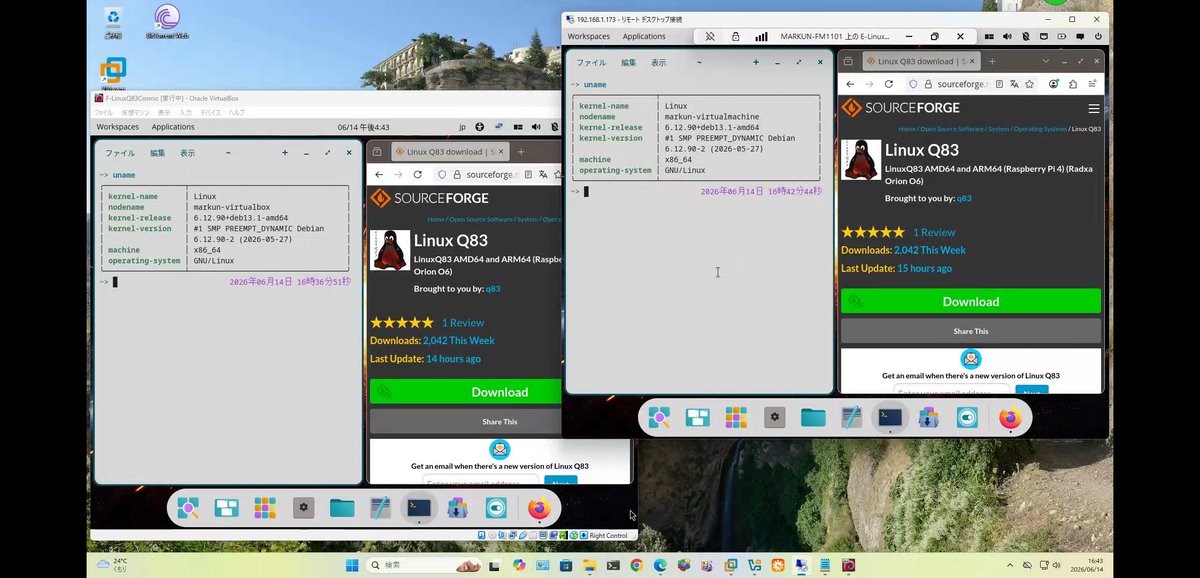This screenshot has width=1200, height=578.
Task: Open the Applications menu in the remote desktop panel
Action: (x=644, y=36)
